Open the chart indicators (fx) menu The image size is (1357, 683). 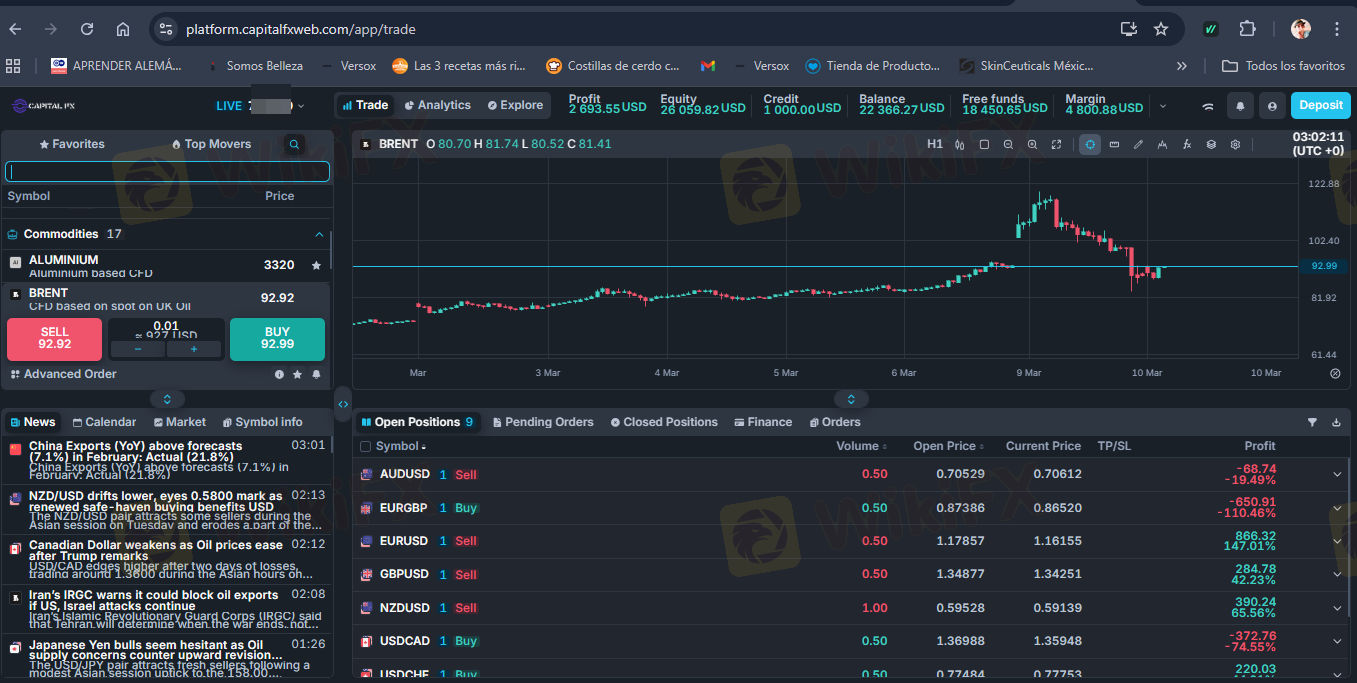[1187, 144]
